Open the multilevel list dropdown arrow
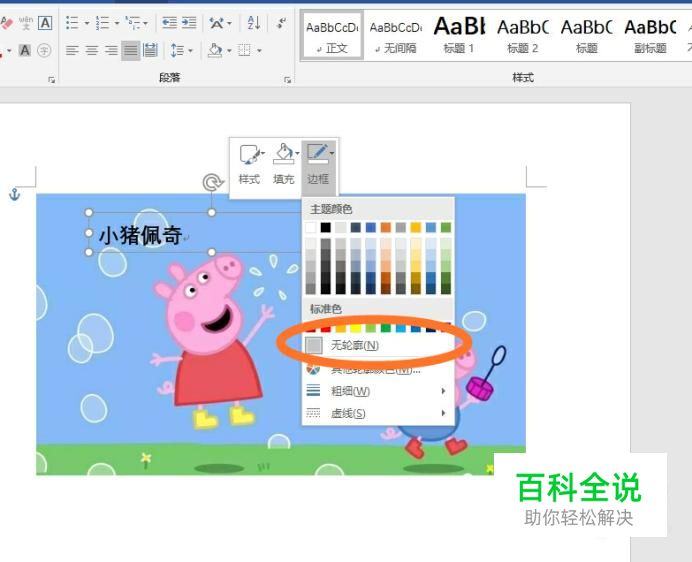The image size is (692, 562). pos(146,23)
